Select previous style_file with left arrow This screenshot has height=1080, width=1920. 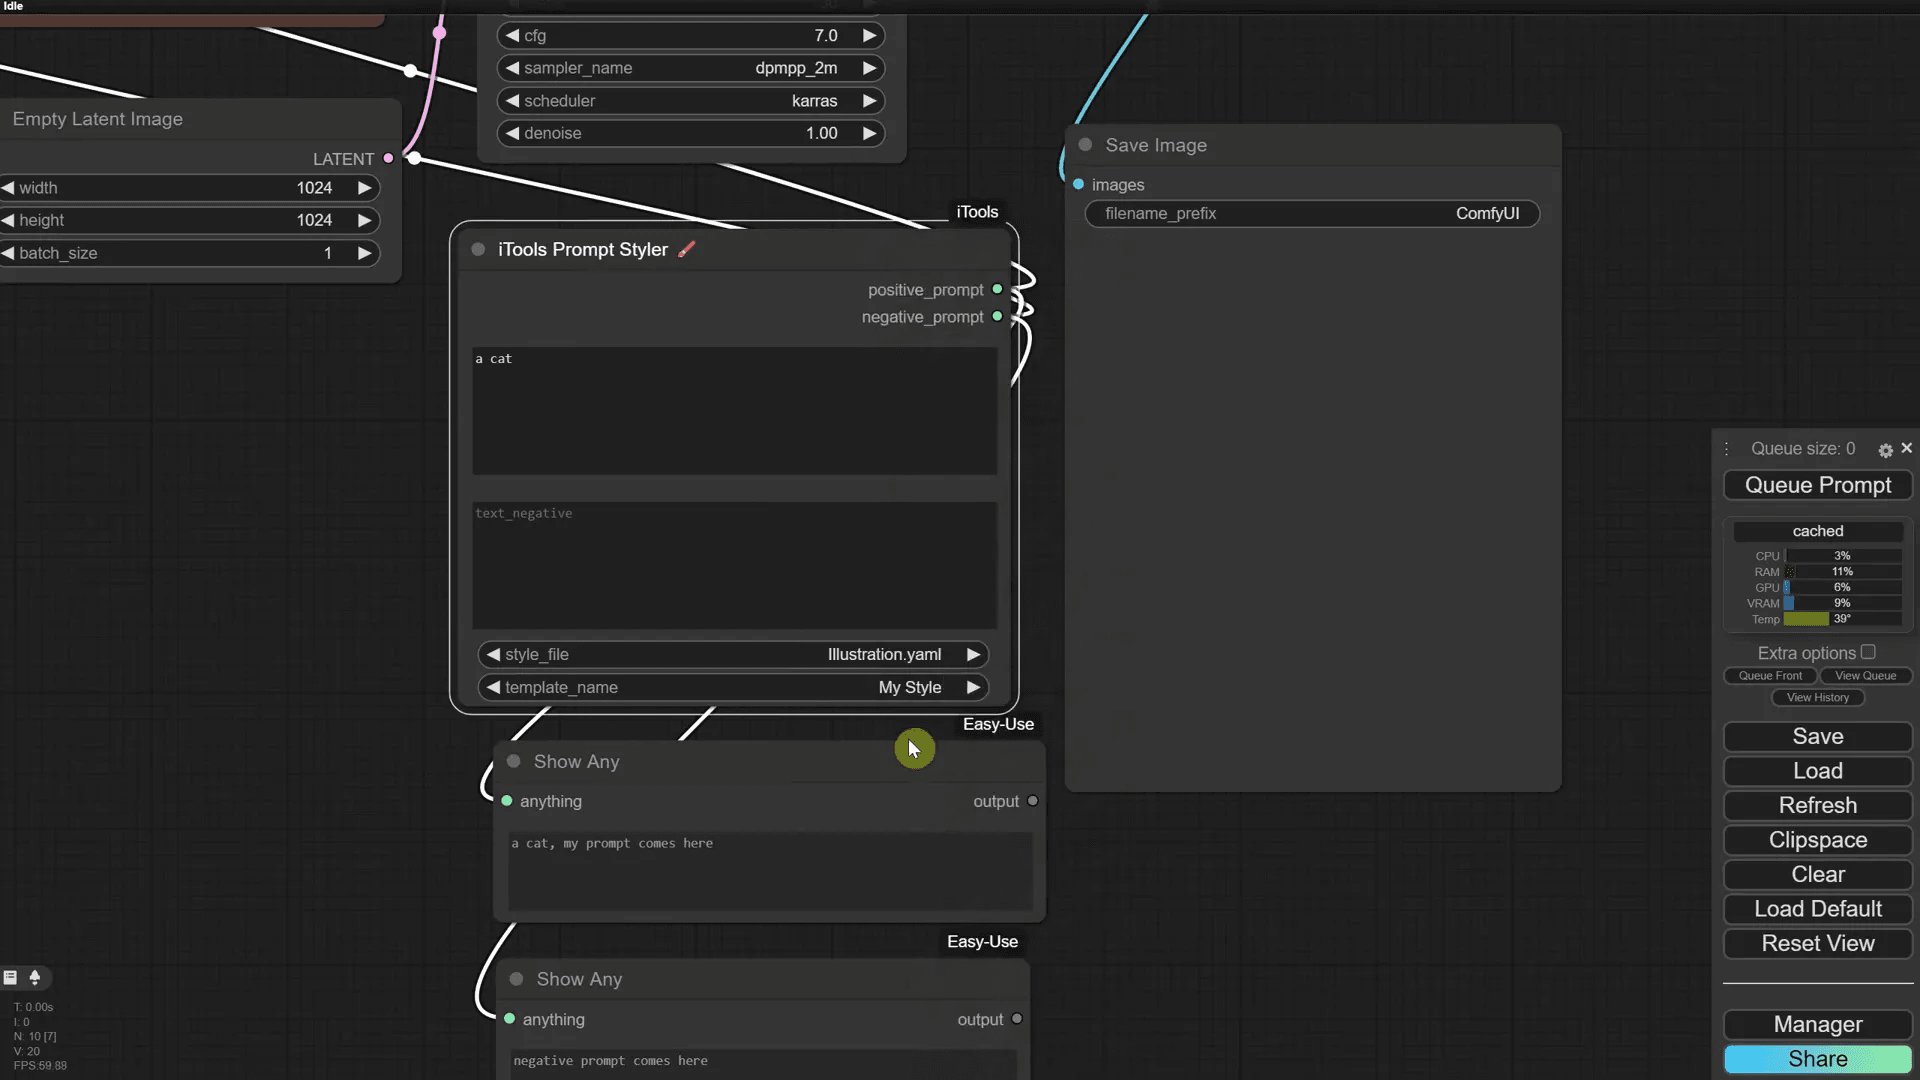click(x=493, y=655)
